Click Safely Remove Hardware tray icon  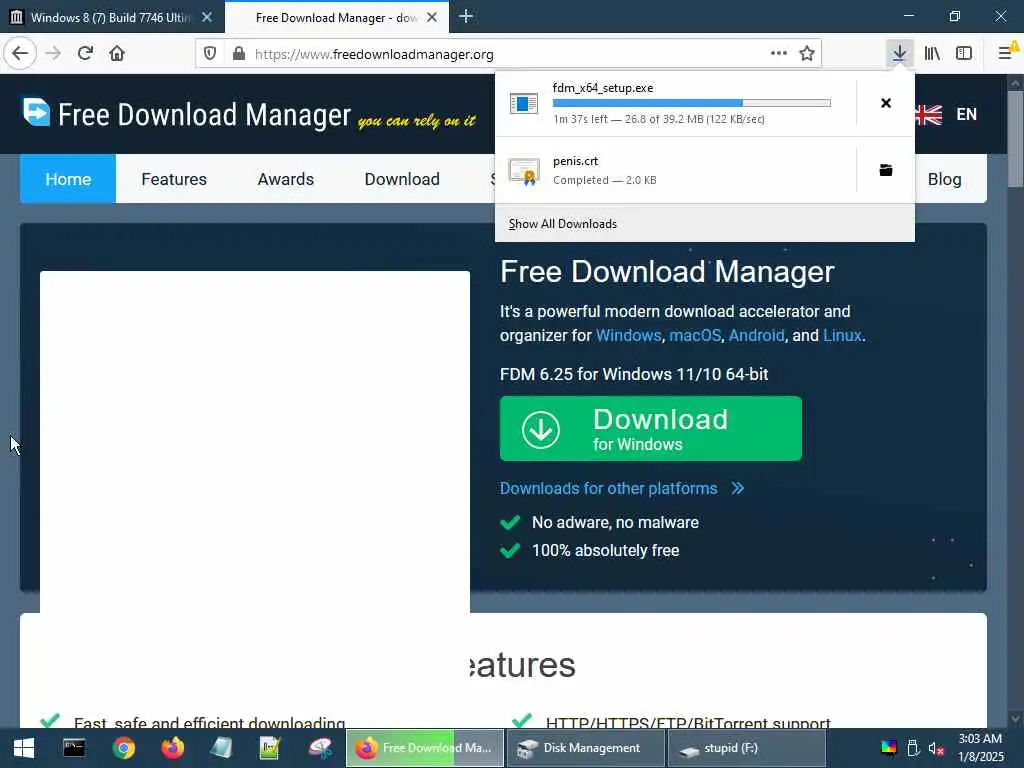point(913,748)
